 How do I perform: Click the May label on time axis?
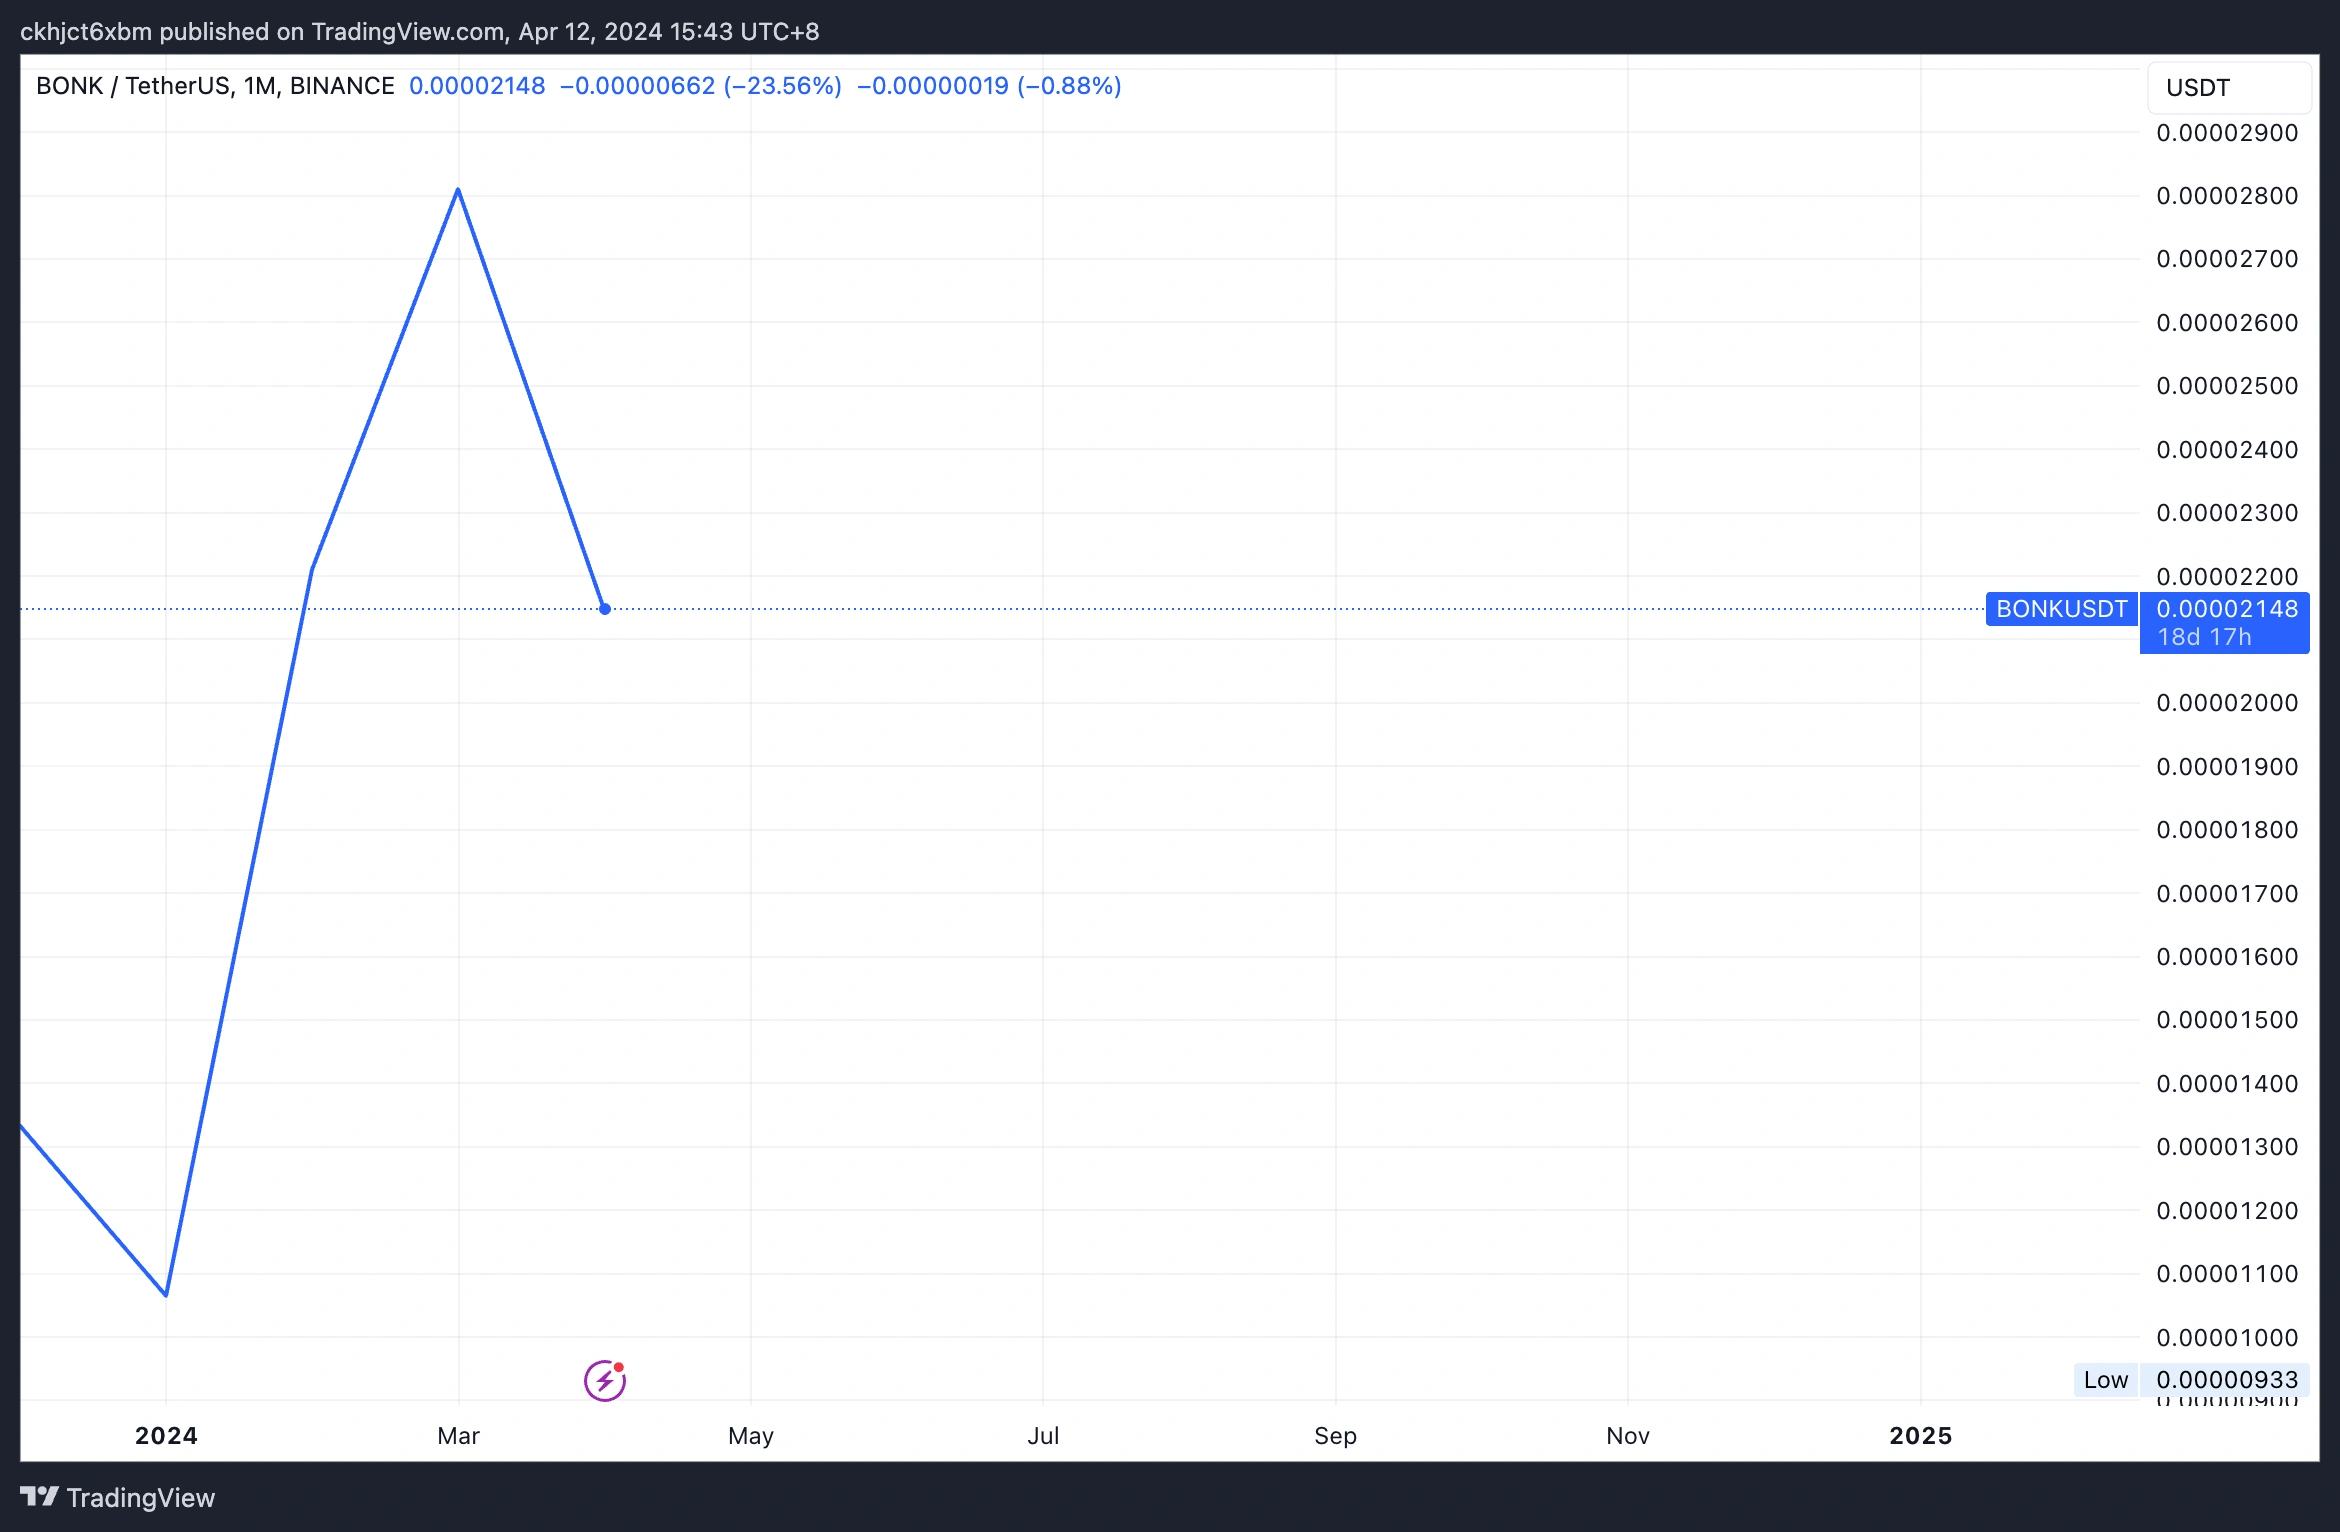[x=751, y=1436]
